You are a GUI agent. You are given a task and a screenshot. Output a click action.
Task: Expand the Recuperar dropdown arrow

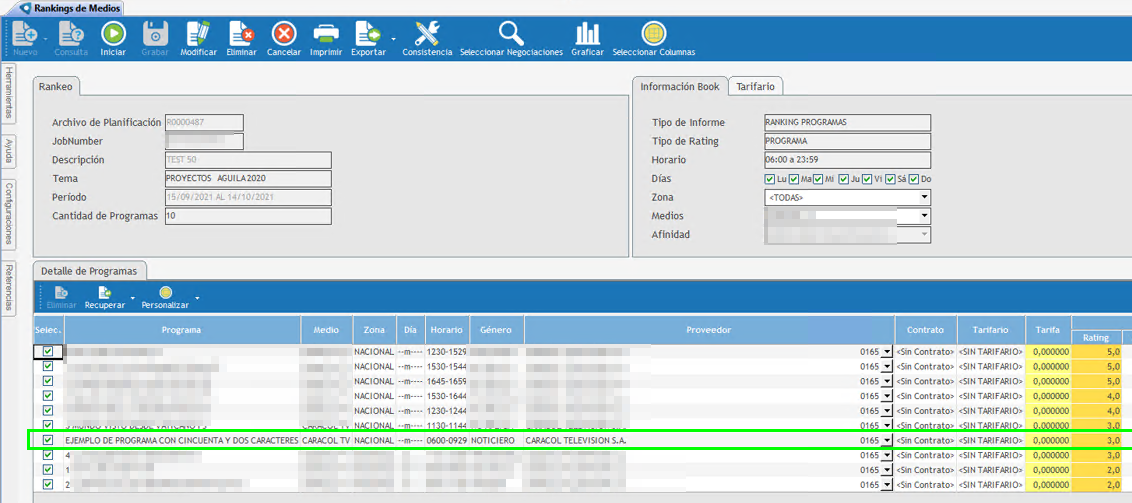(x=133, y=297)
